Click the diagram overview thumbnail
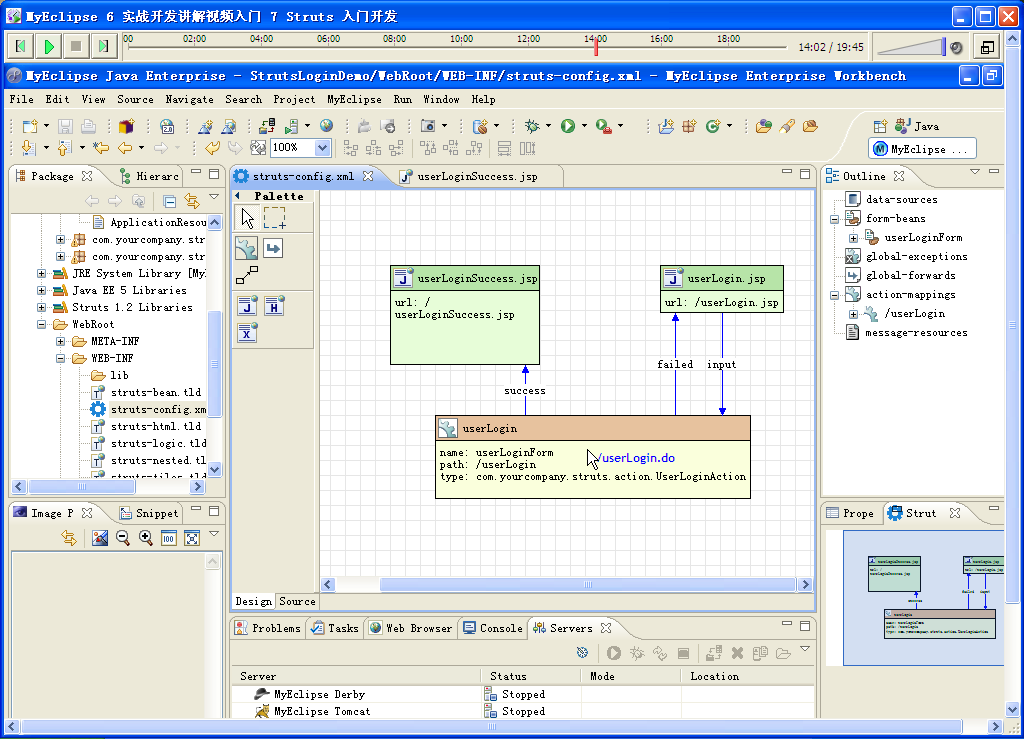 [923, 597]
